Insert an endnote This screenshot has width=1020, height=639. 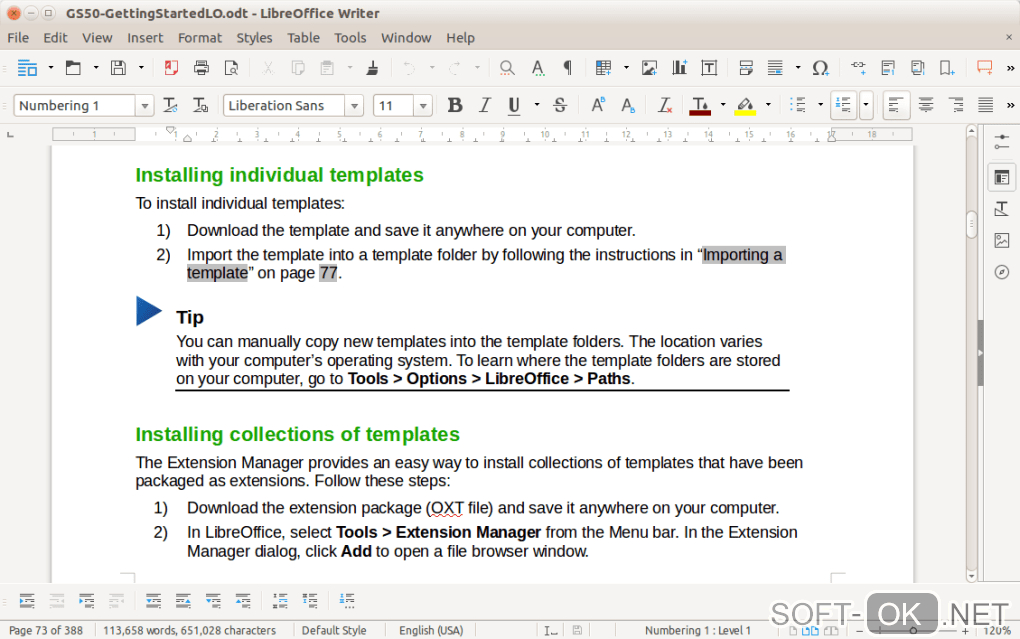[918, 68]
